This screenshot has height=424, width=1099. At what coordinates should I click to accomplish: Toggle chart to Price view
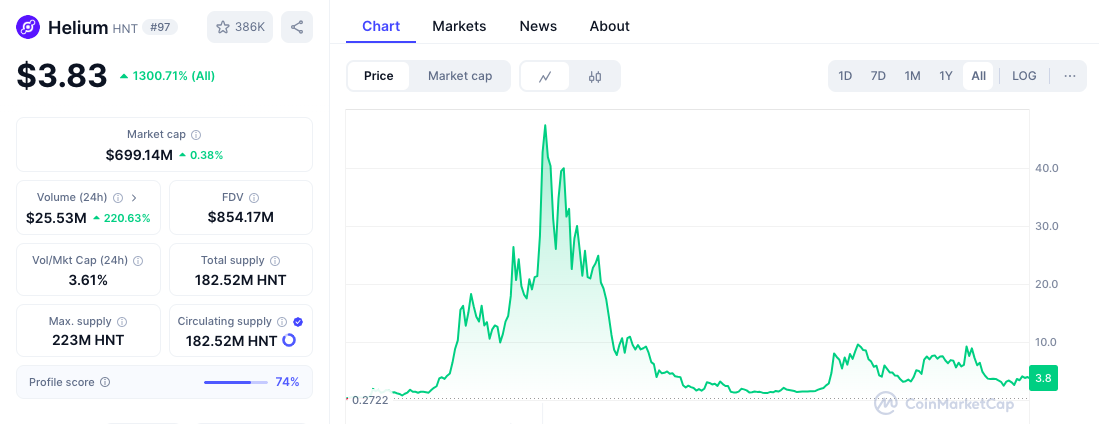(x=379, y=76)
